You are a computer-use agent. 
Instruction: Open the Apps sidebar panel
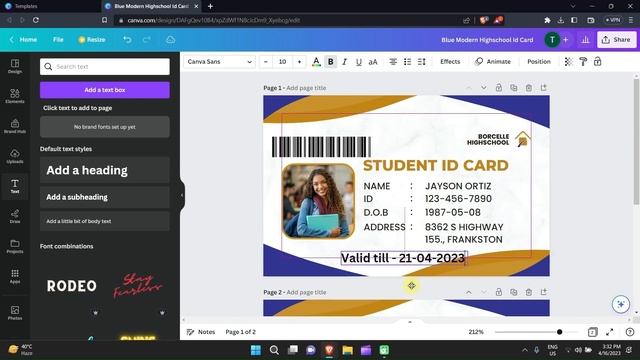[x=15, y=276]
